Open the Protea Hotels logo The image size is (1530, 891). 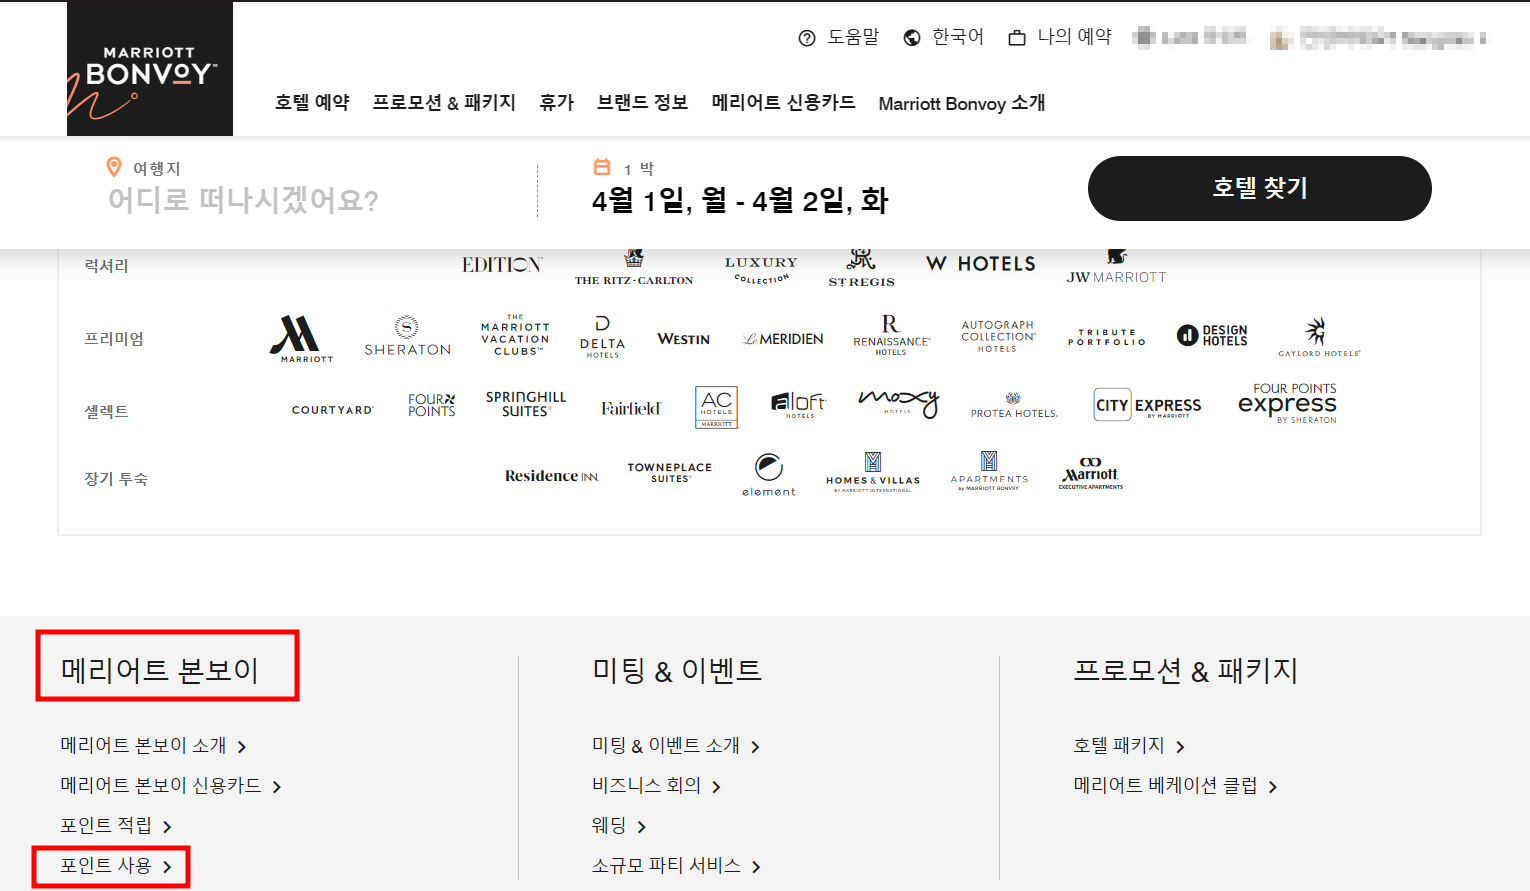point(1014,407)
